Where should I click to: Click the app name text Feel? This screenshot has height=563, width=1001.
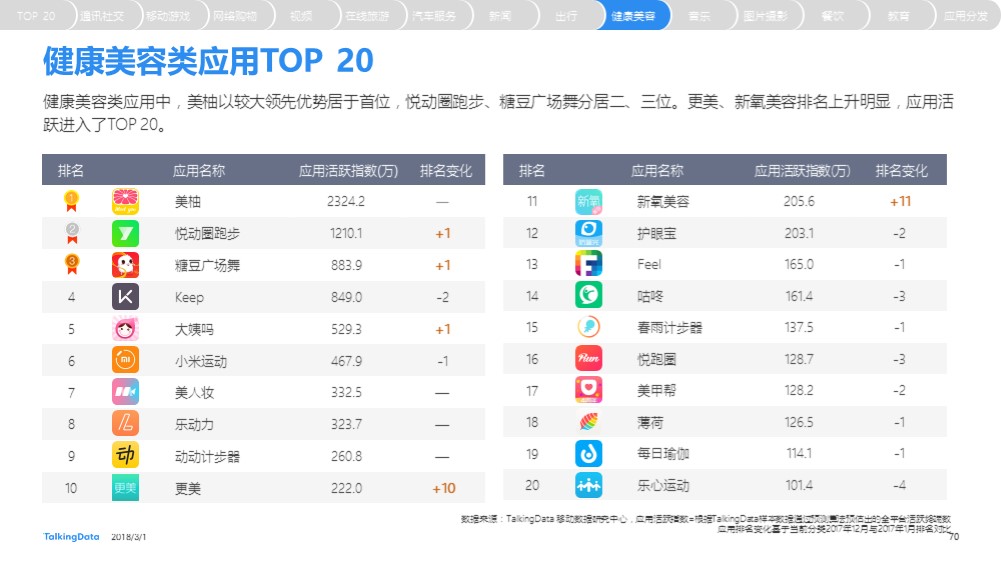649,264
